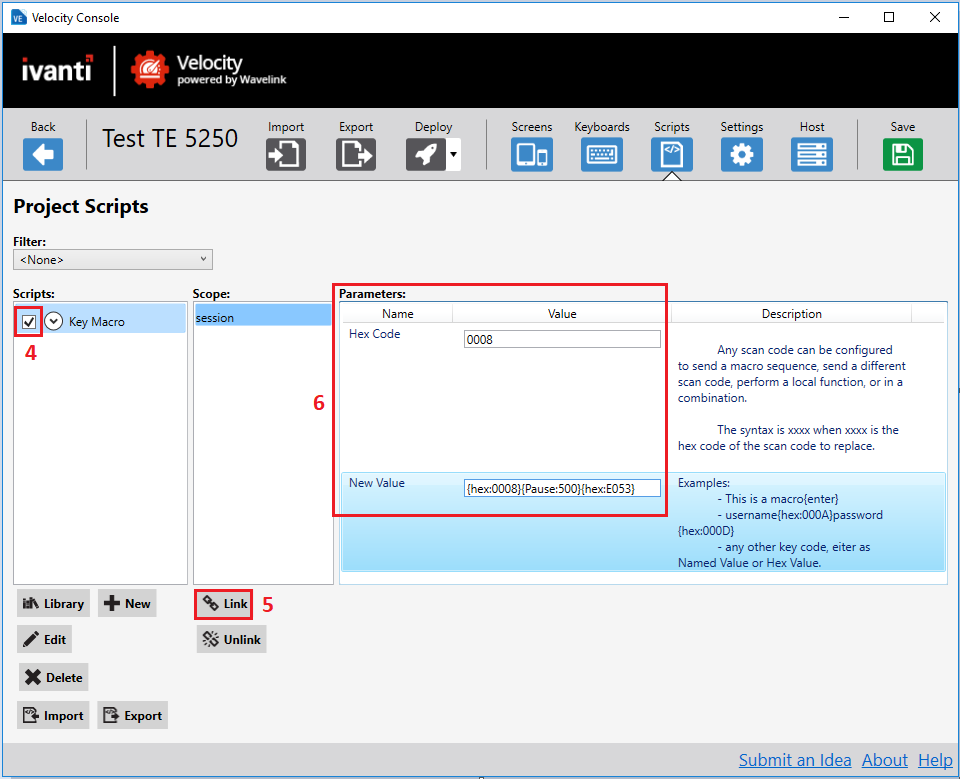The width and height of the screenshot is (960, 779).
Task: Save the project using the Save icon
Action: (x=902, y=153)
